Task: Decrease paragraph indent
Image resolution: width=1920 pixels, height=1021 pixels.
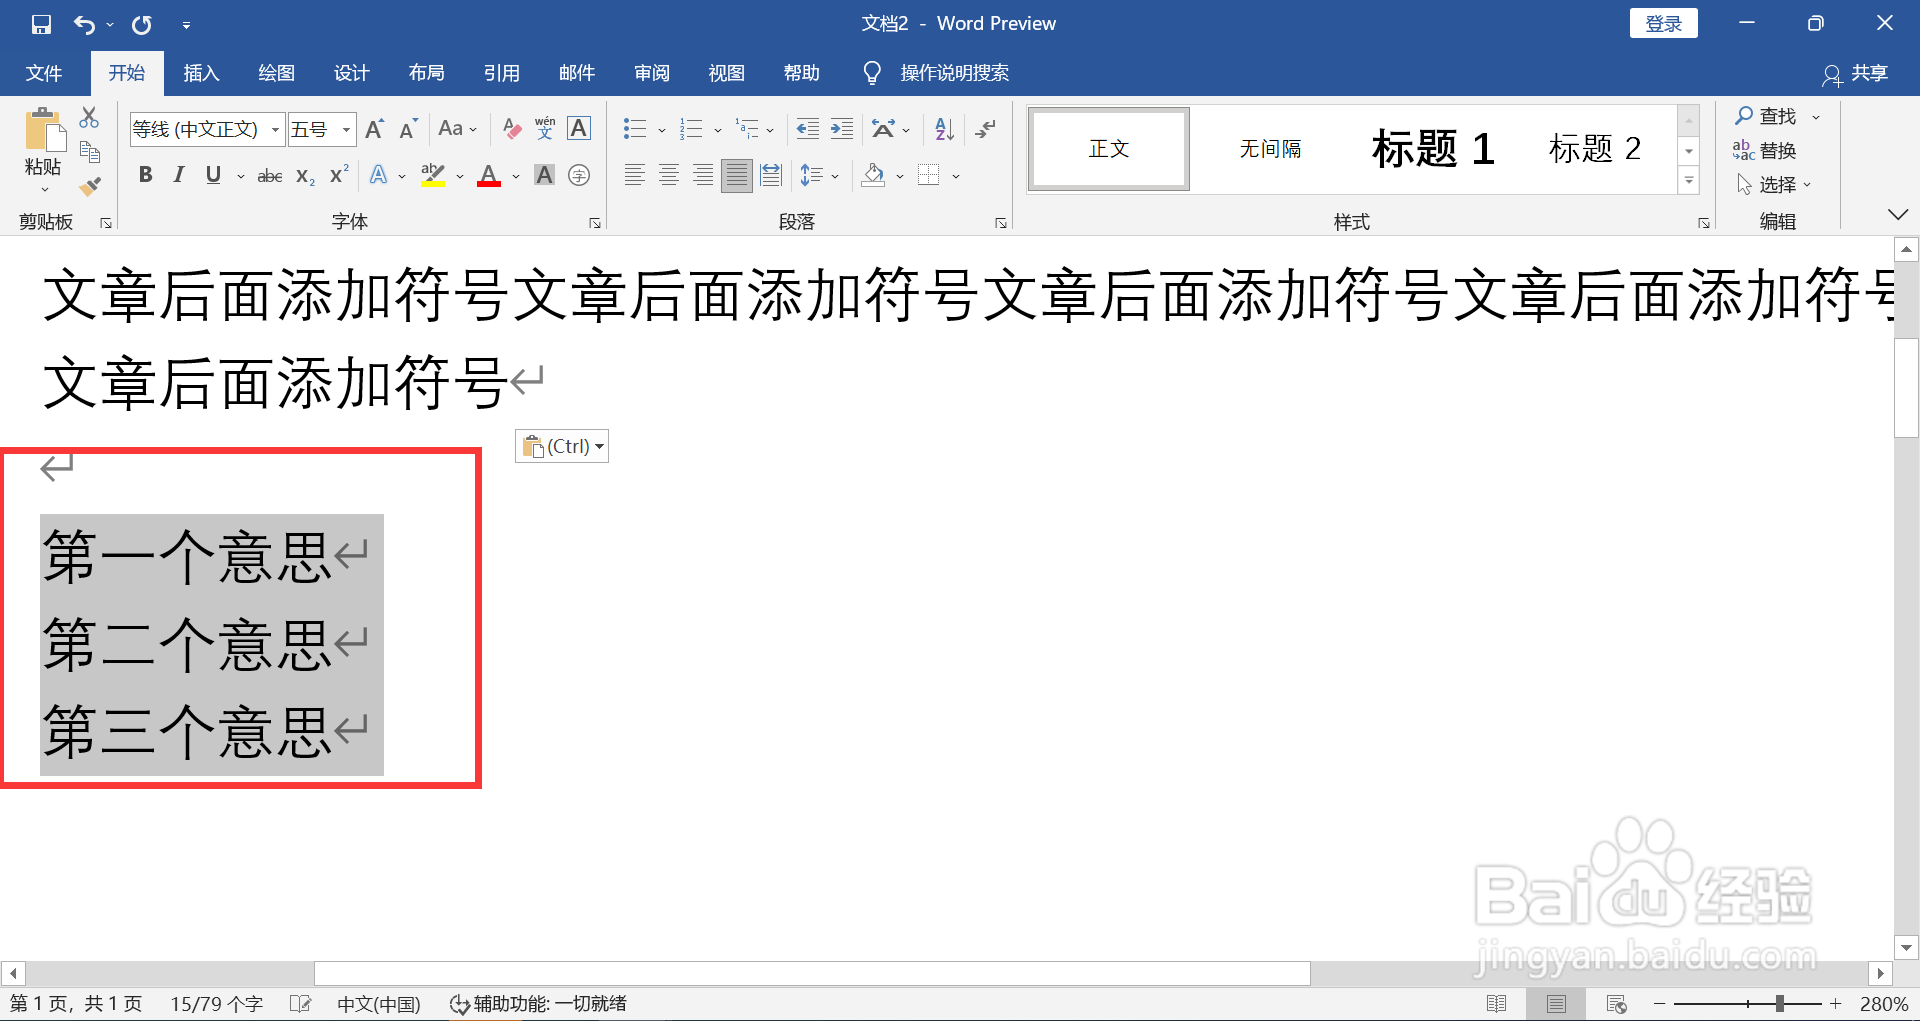Action: click(x=807, y=129)
